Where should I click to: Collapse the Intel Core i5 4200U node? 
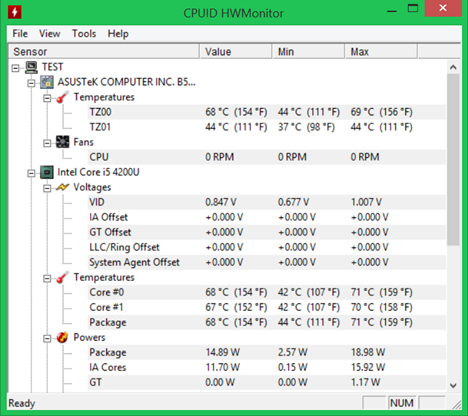pos(31,173)
